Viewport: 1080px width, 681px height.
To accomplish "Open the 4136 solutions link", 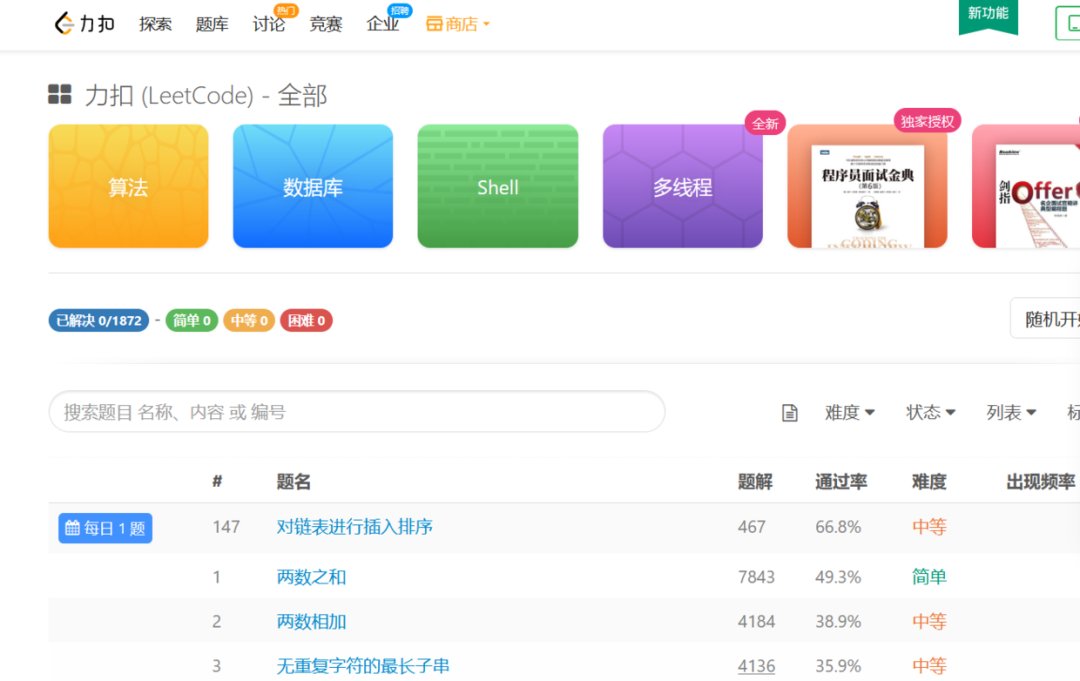I will [756, 666].
